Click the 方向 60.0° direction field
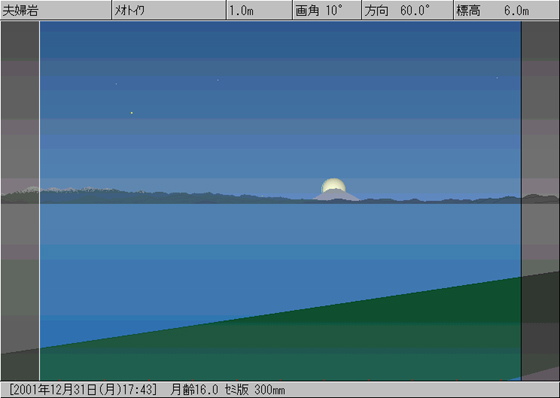This screenshot has height=398, width=560. click(408, 10)
